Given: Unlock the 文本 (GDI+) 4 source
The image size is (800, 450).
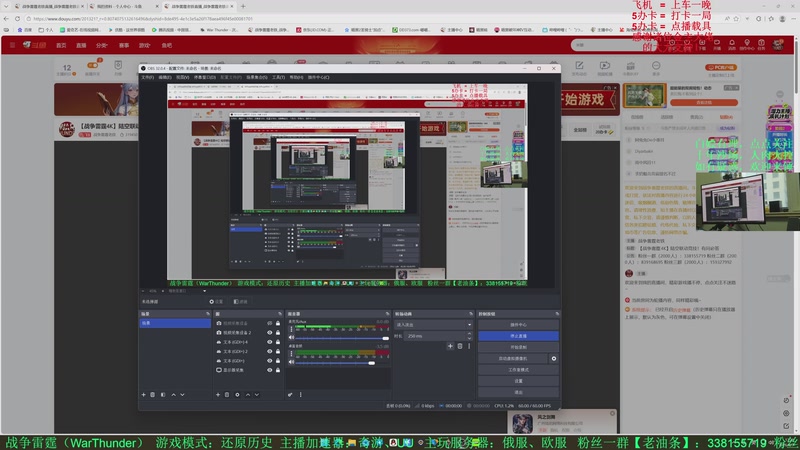Looking at the screenshot, I should 278,342.
